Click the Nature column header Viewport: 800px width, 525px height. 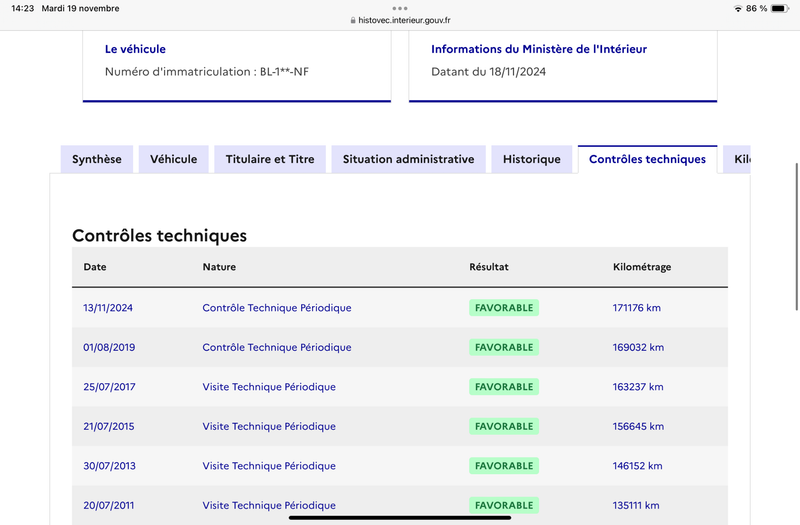(x=219, y=267)
